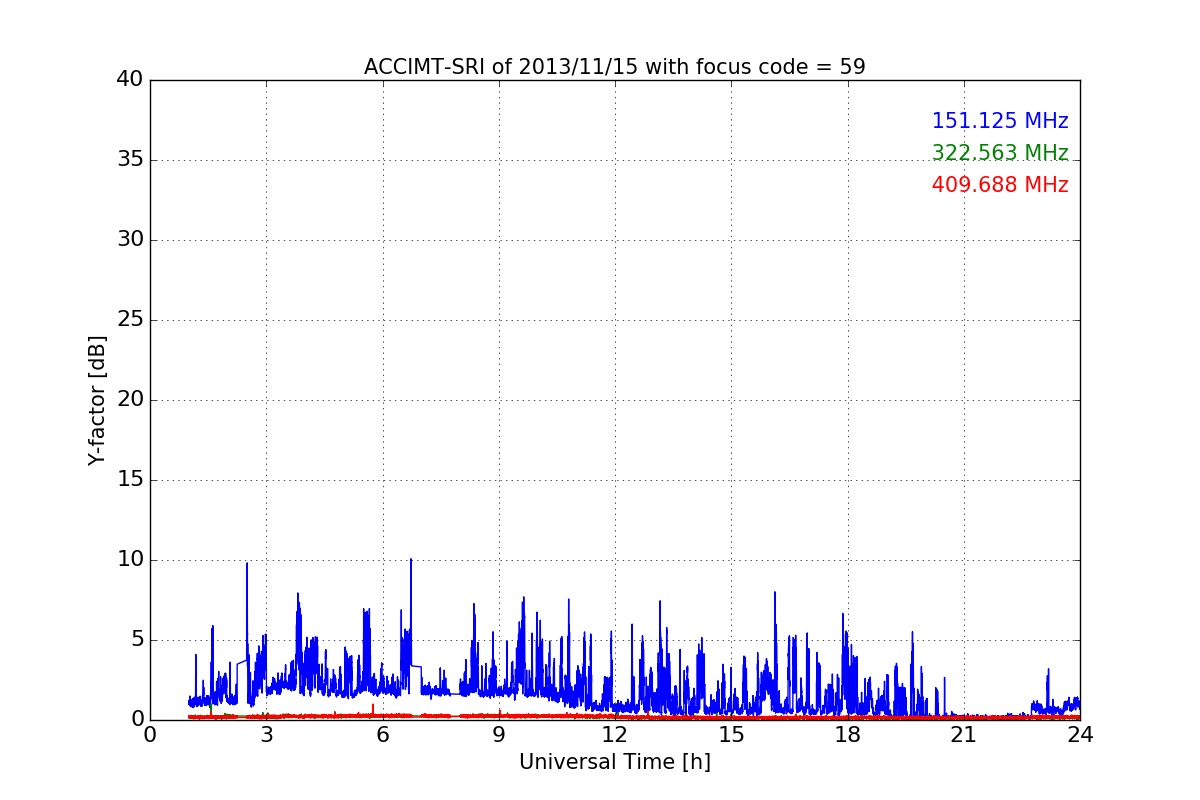Click the y-axis tick label 25
The width and height of the screenshot is (1200, 800).
point(130,320)
